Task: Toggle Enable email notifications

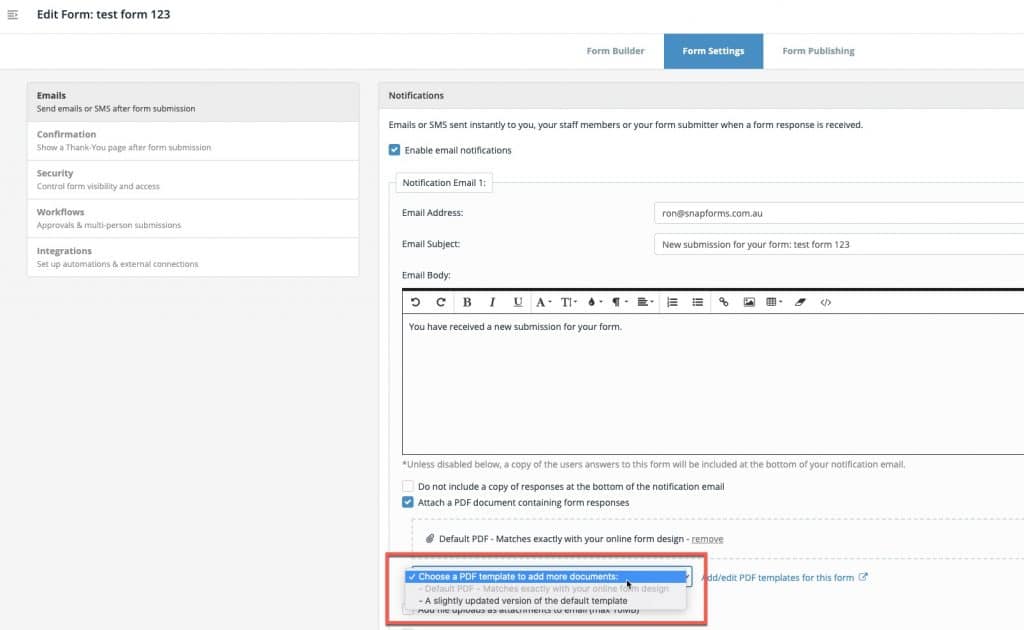Action: pos(393,148)
